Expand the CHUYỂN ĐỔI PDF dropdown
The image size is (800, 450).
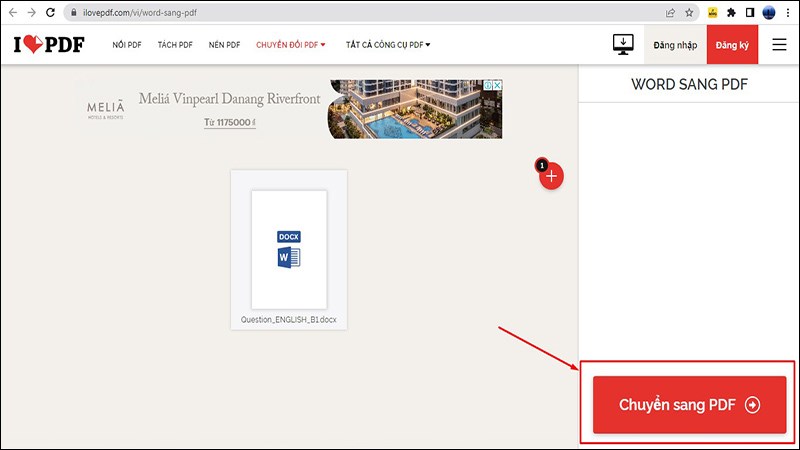click(291, 45)
